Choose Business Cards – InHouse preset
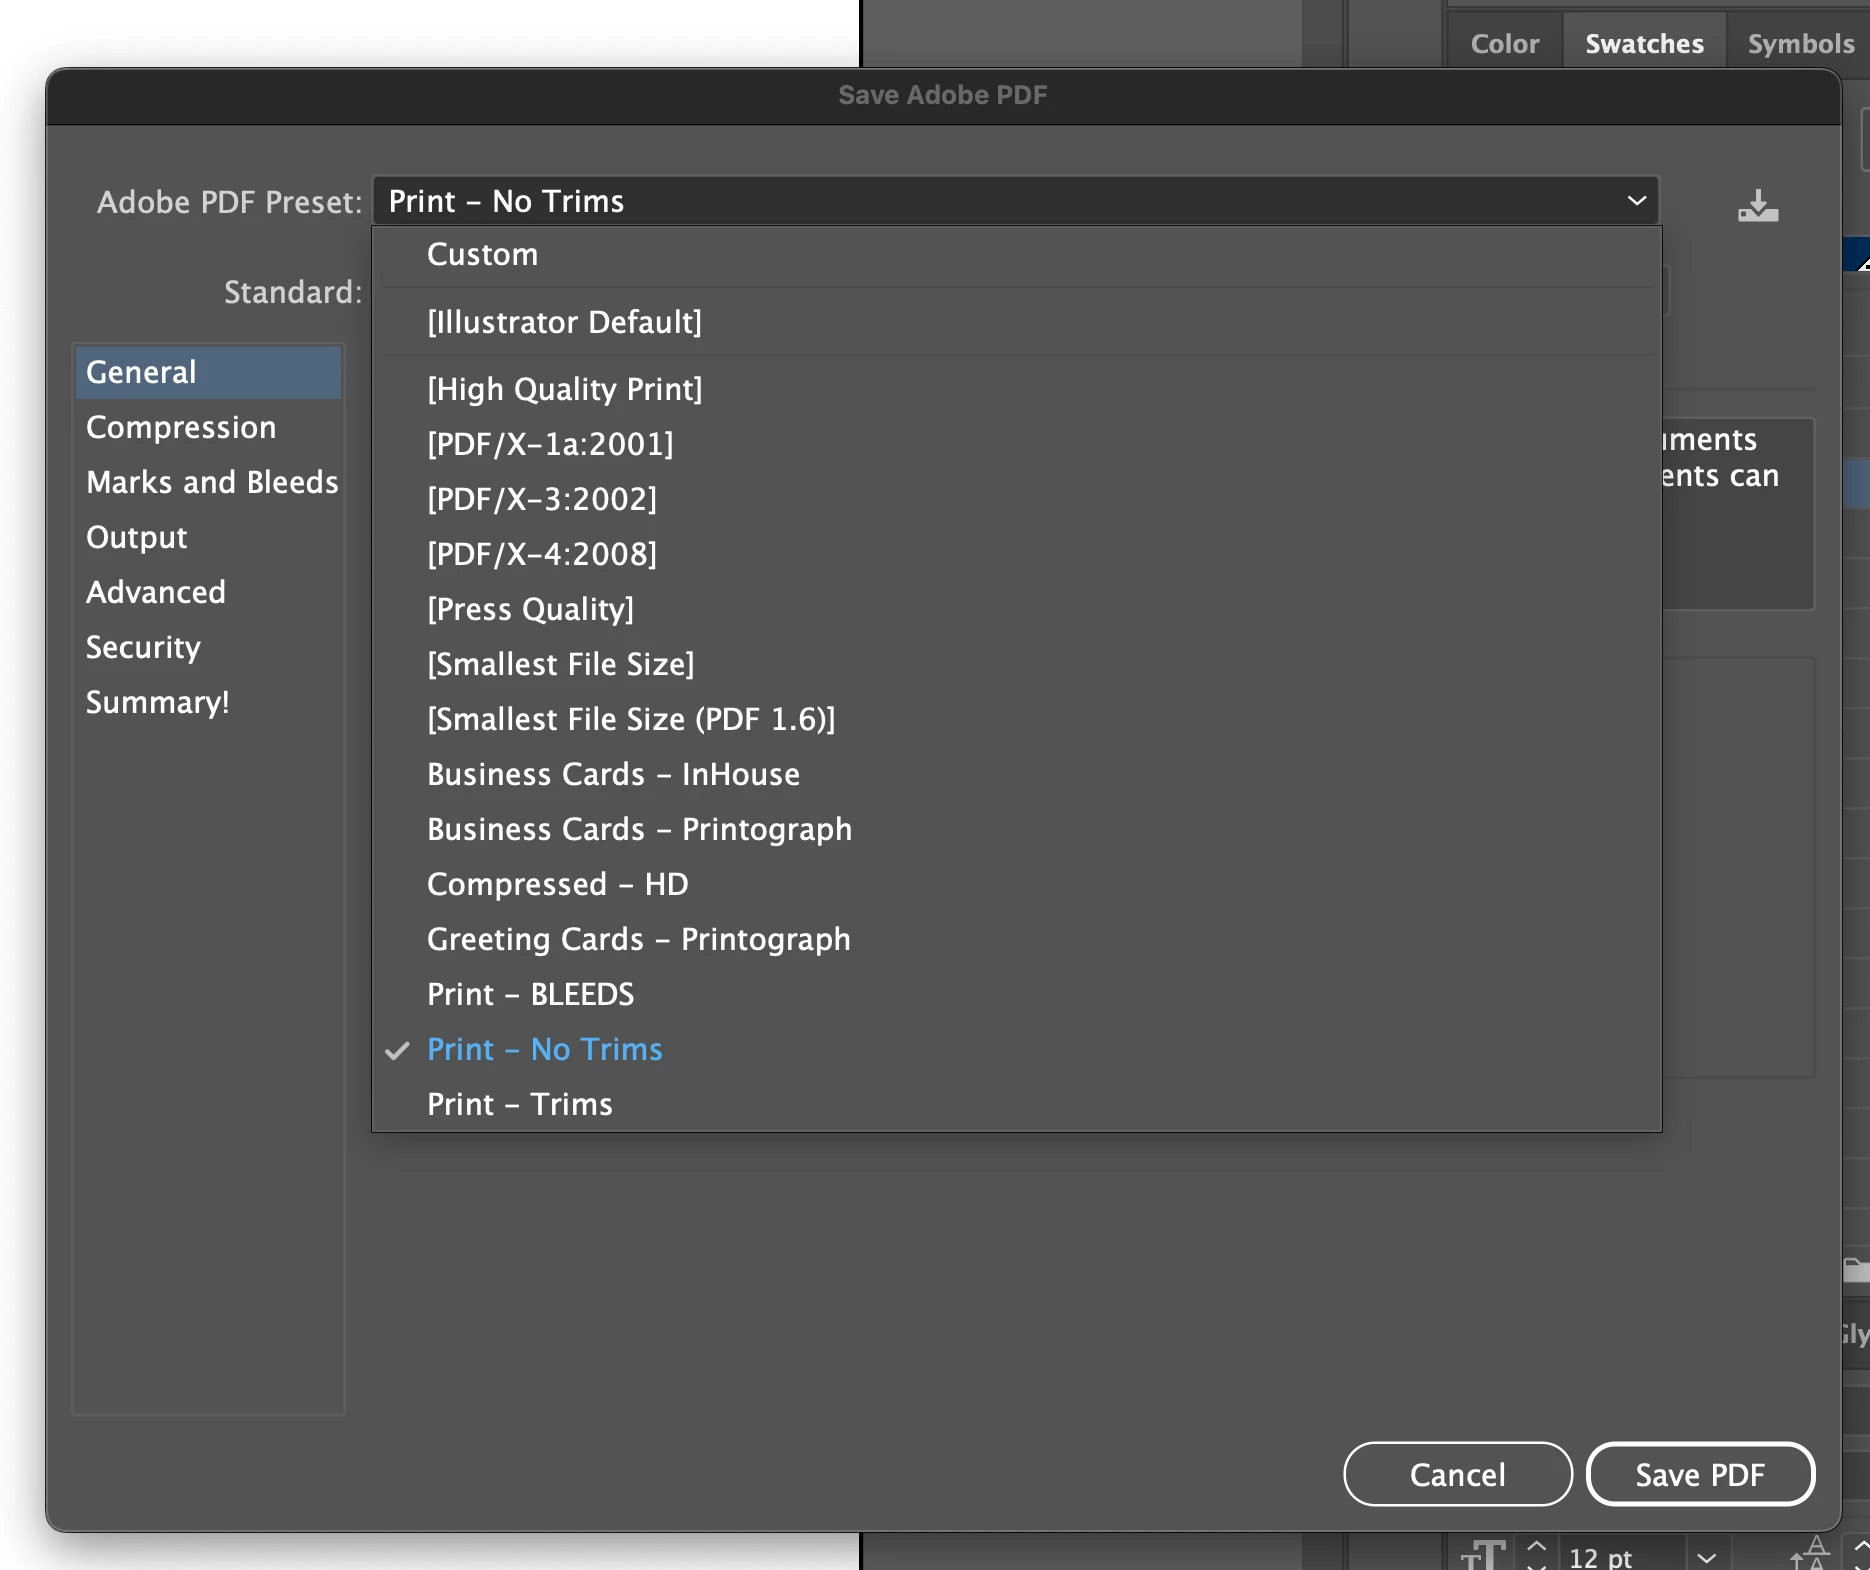The width and height of the screenshot is (1870, 1570). (x=1016, y=774)
